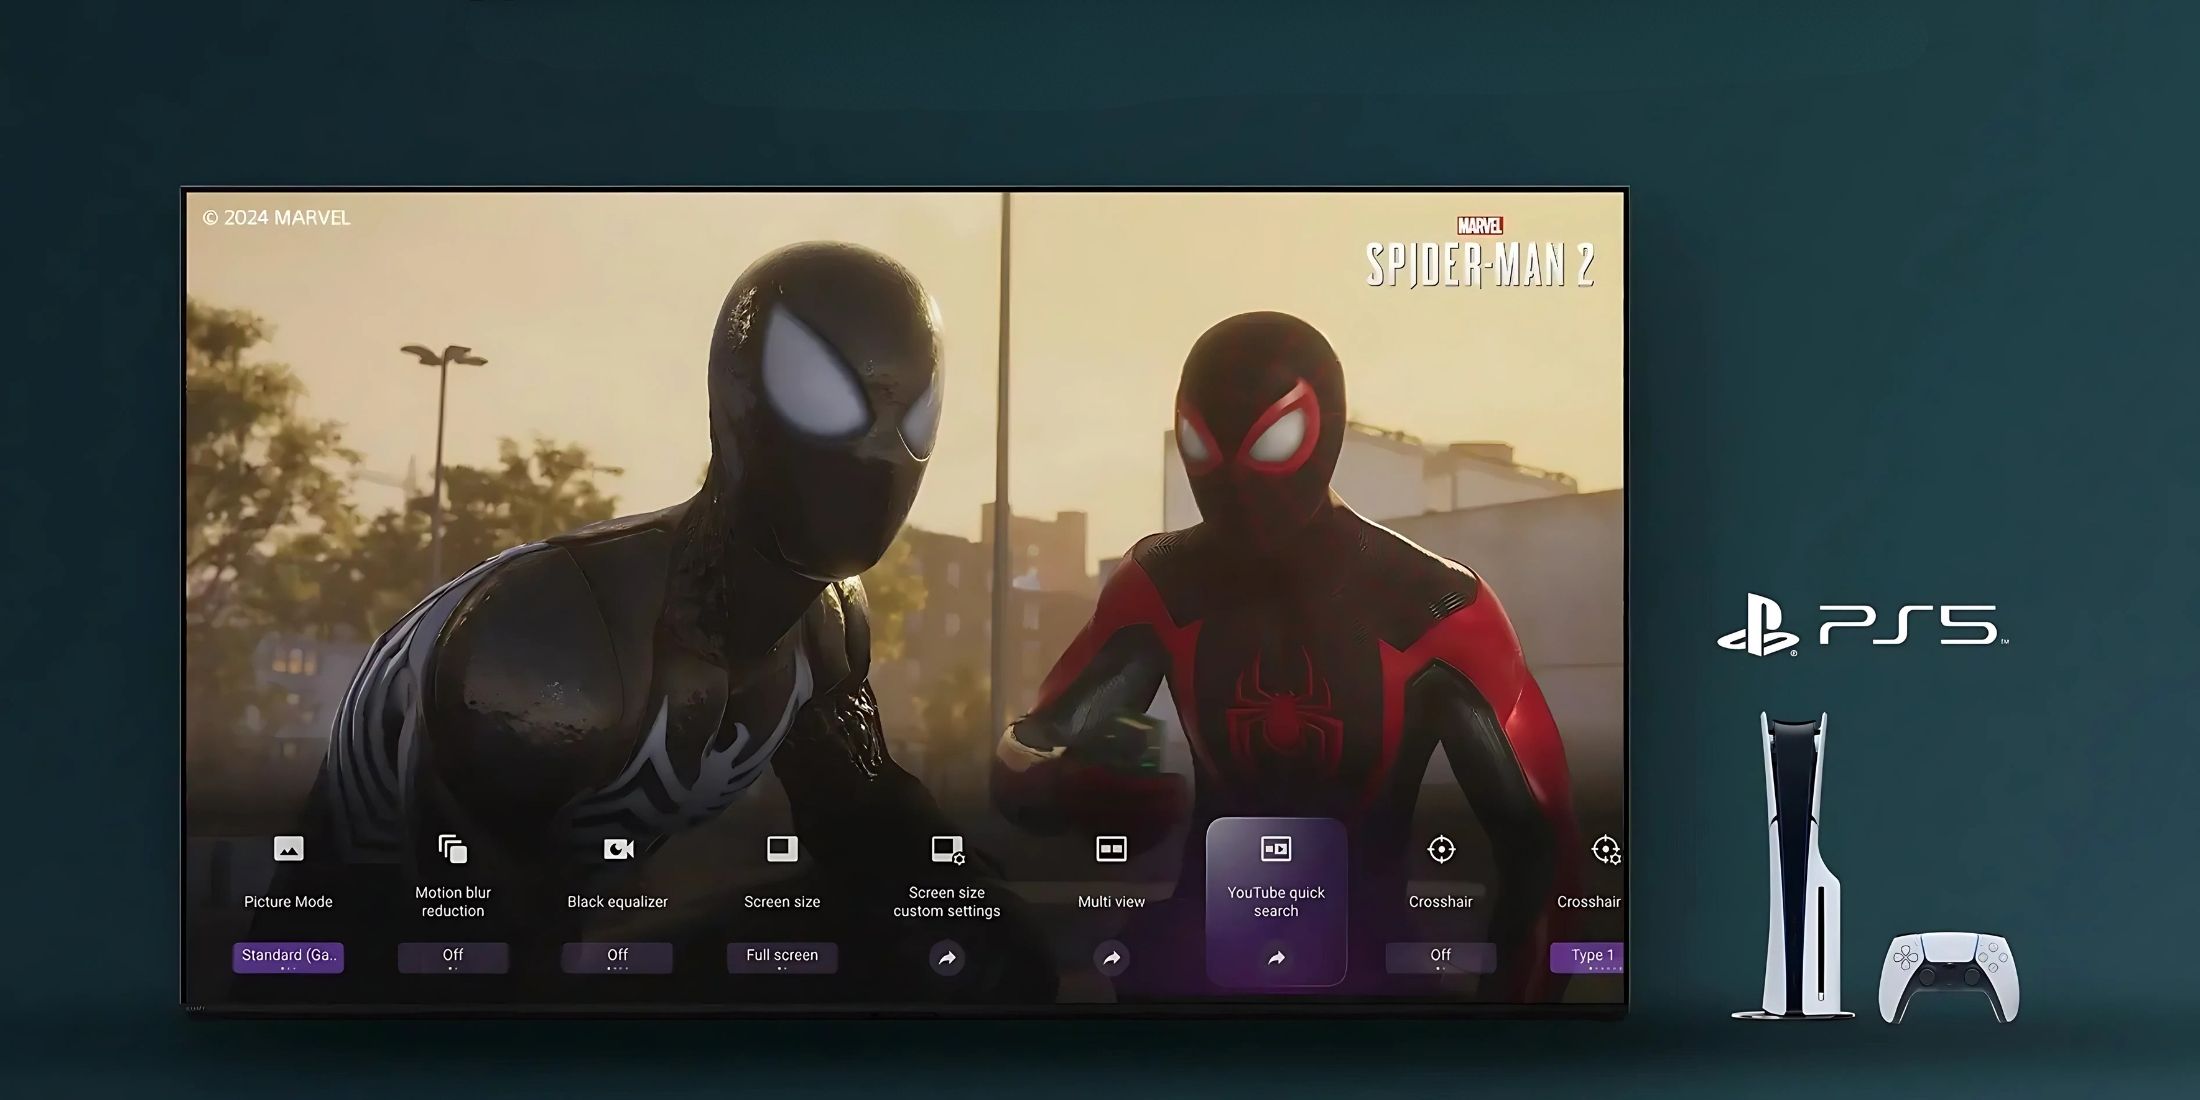Click the Black equalizer icon
This screenshot has height=1100, width=2200.
tap(618, 849)
